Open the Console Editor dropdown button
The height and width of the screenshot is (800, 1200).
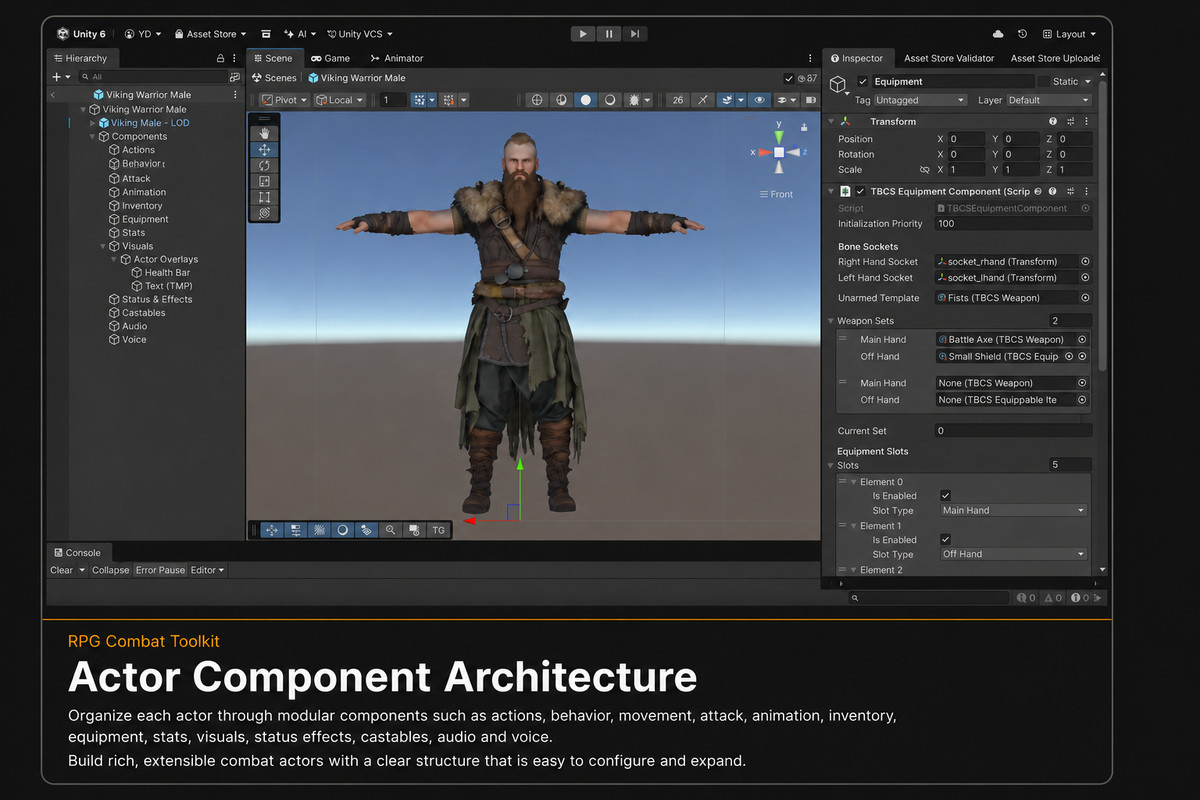coord(208,570)
